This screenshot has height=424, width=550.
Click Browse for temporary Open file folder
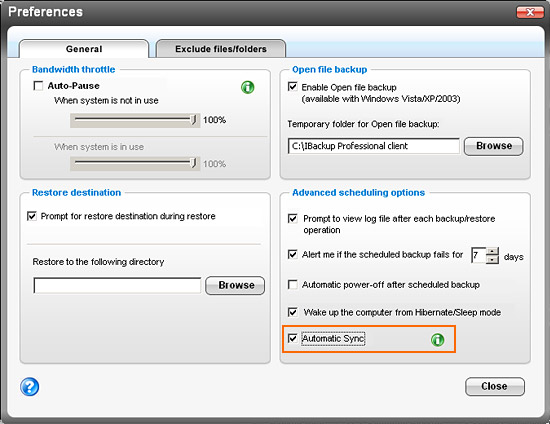point(494,146)
